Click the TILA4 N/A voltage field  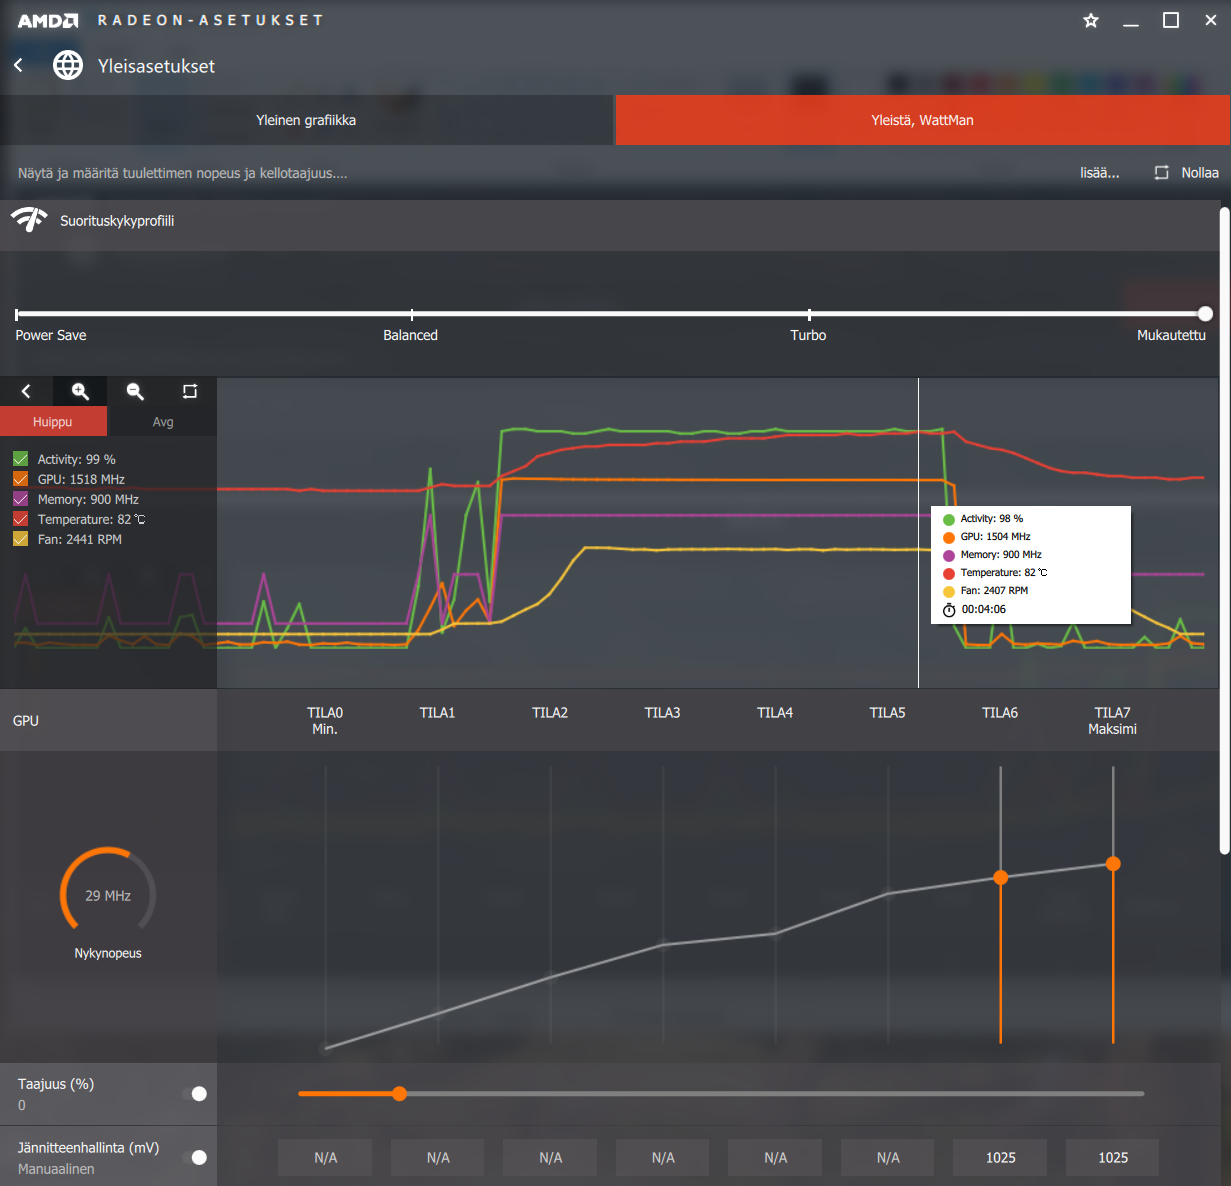[x=775, y=1157]
